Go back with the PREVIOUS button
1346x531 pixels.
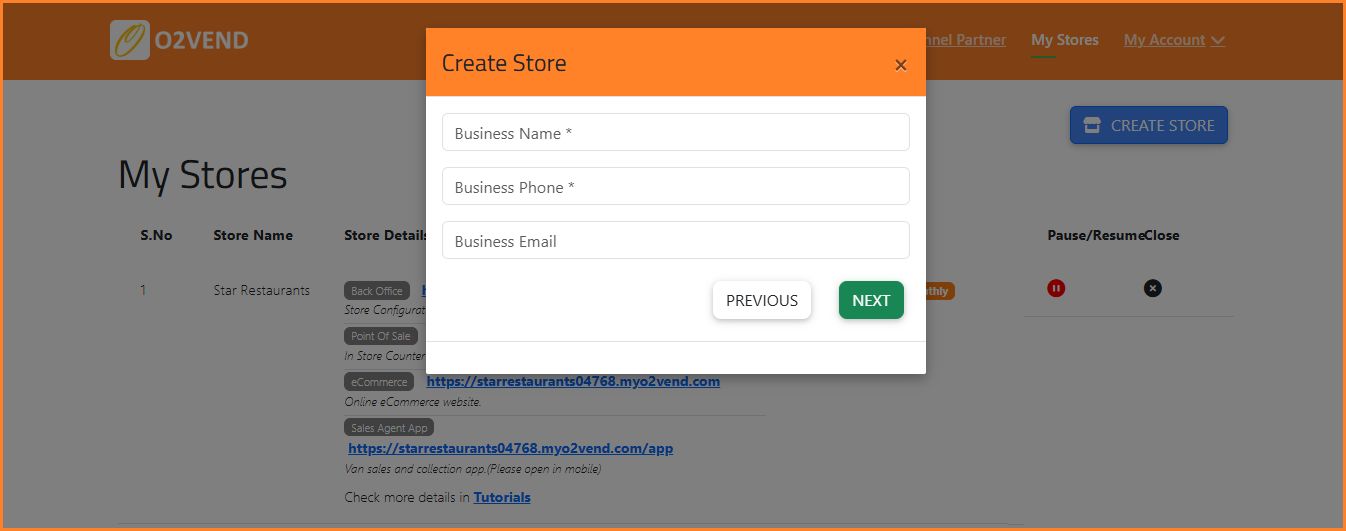pos(762,300)
